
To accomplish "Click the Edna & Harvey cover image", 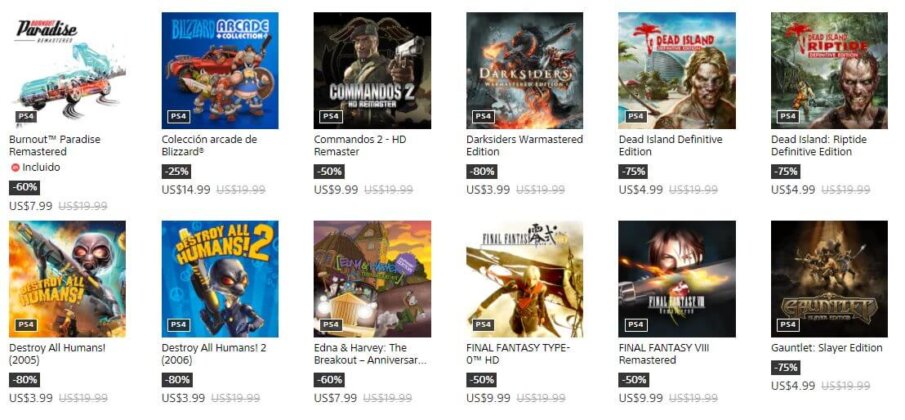I will [x=372, y=279].
